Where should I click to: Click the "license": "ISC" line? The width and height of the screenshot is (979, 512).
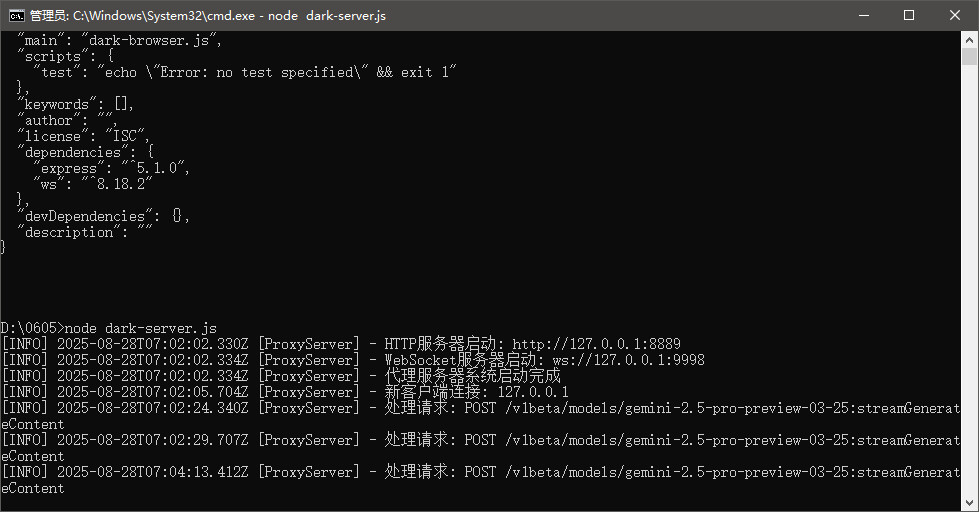pyautogui.click(x=82, y=136)
